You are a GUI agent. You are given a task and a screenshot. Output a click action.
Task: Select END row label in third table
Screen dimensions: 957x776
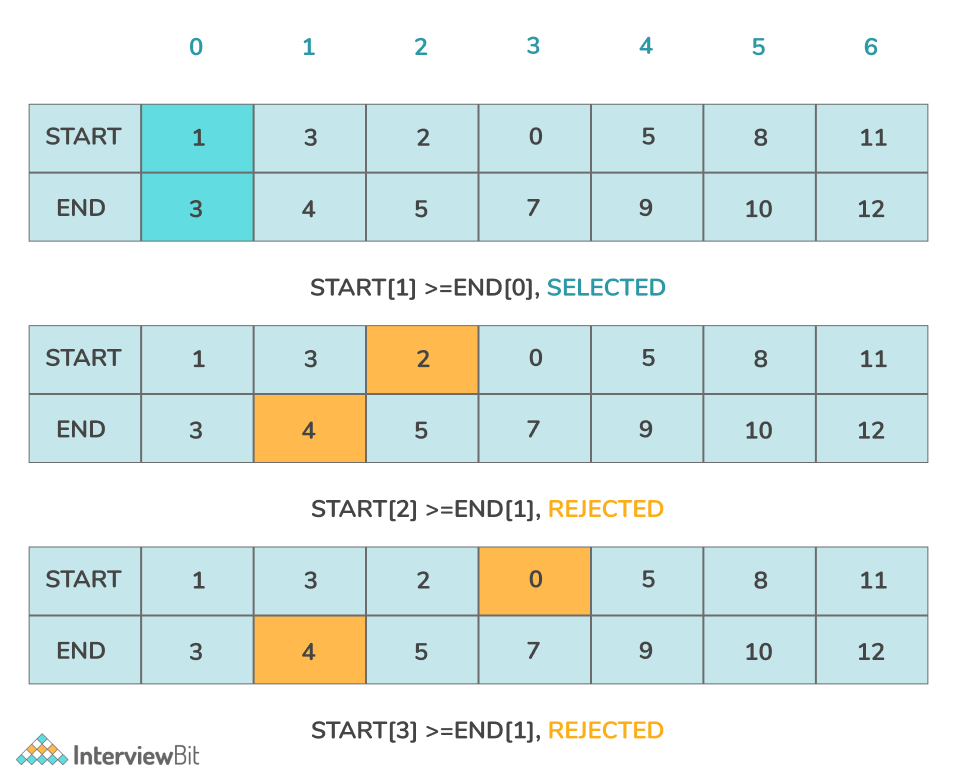pyautogui.click(x=82, y=651)
